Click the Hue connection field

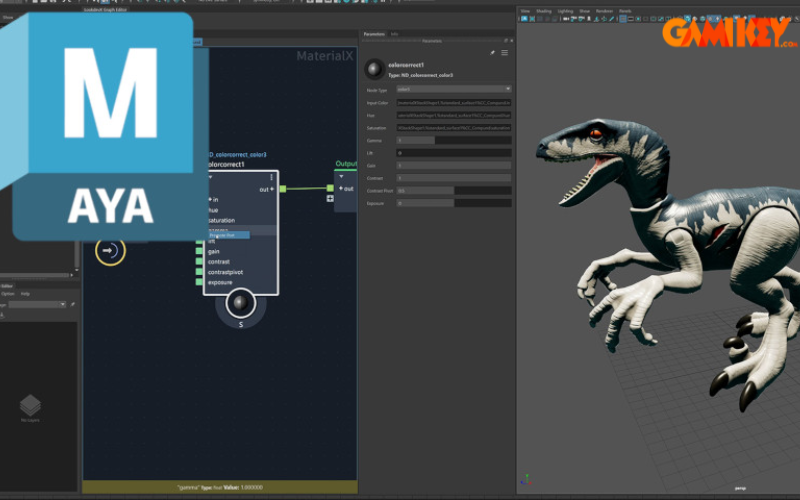coord(454,115)
